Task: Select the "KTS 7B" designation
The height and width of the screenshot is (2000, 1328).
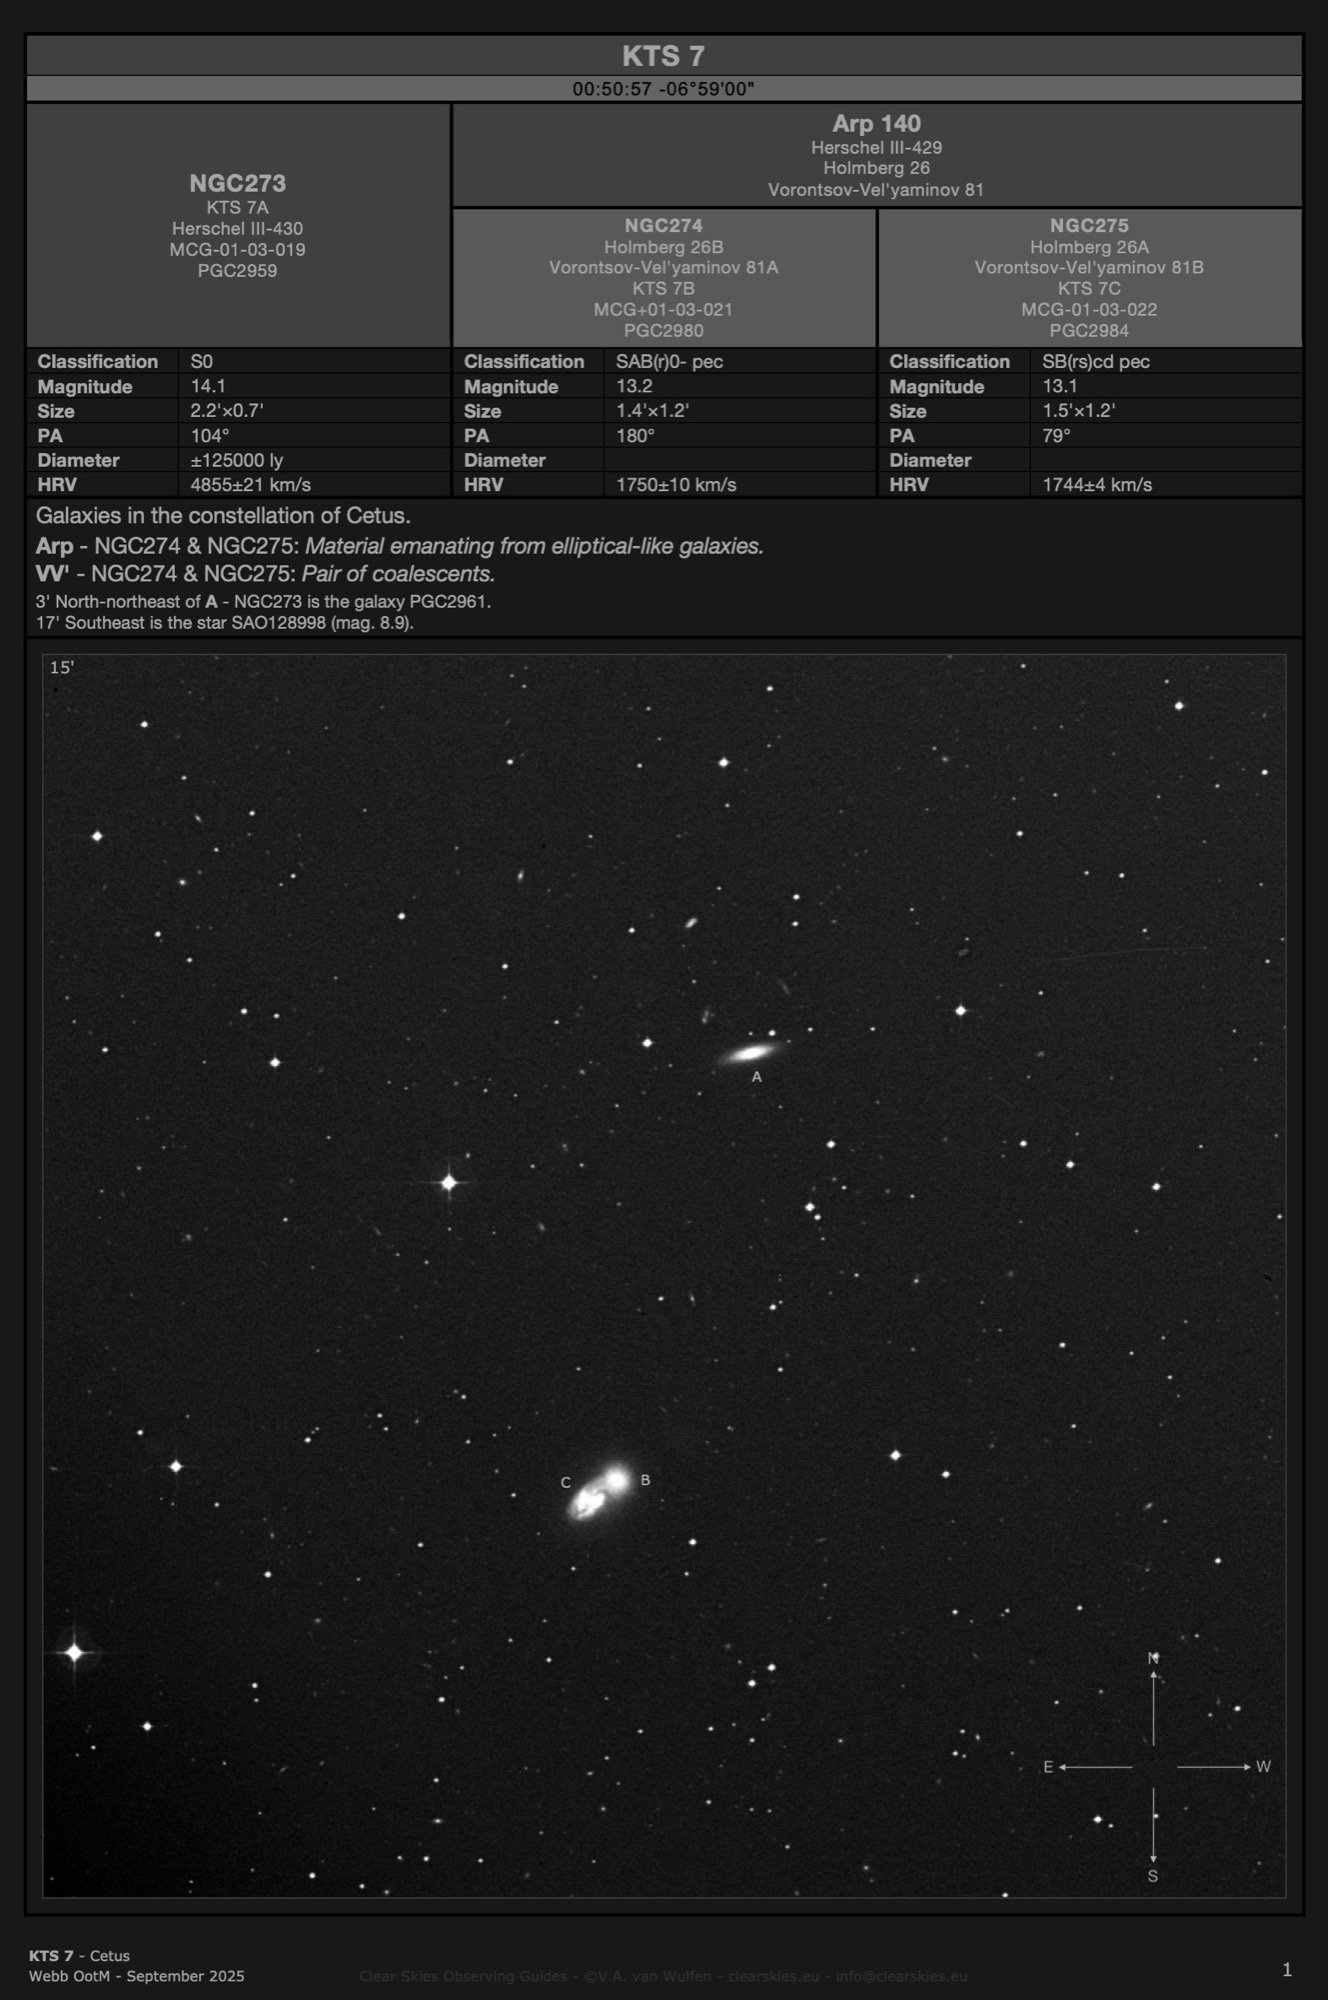Action: coord(664,289)
